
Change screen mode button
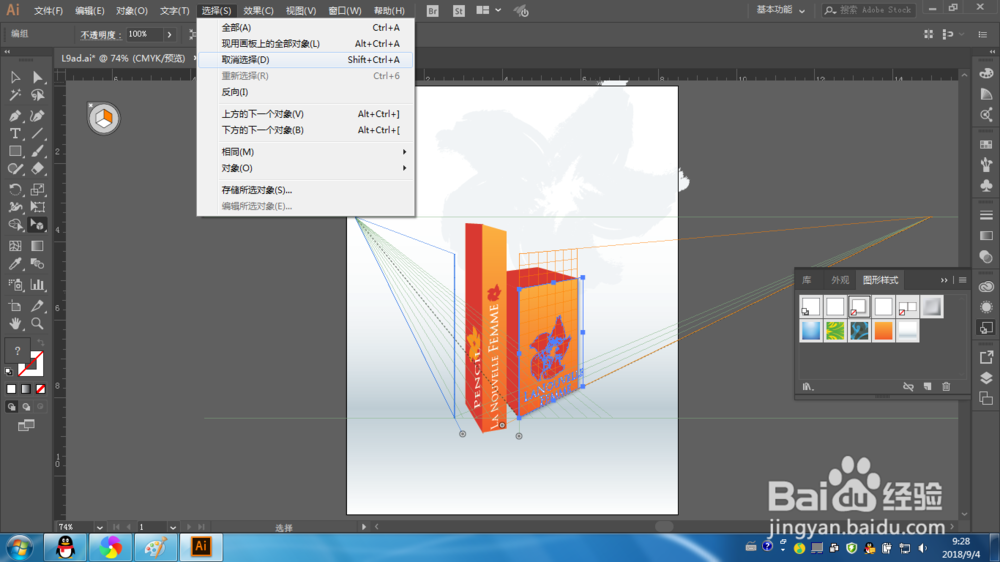pos(26,425)
